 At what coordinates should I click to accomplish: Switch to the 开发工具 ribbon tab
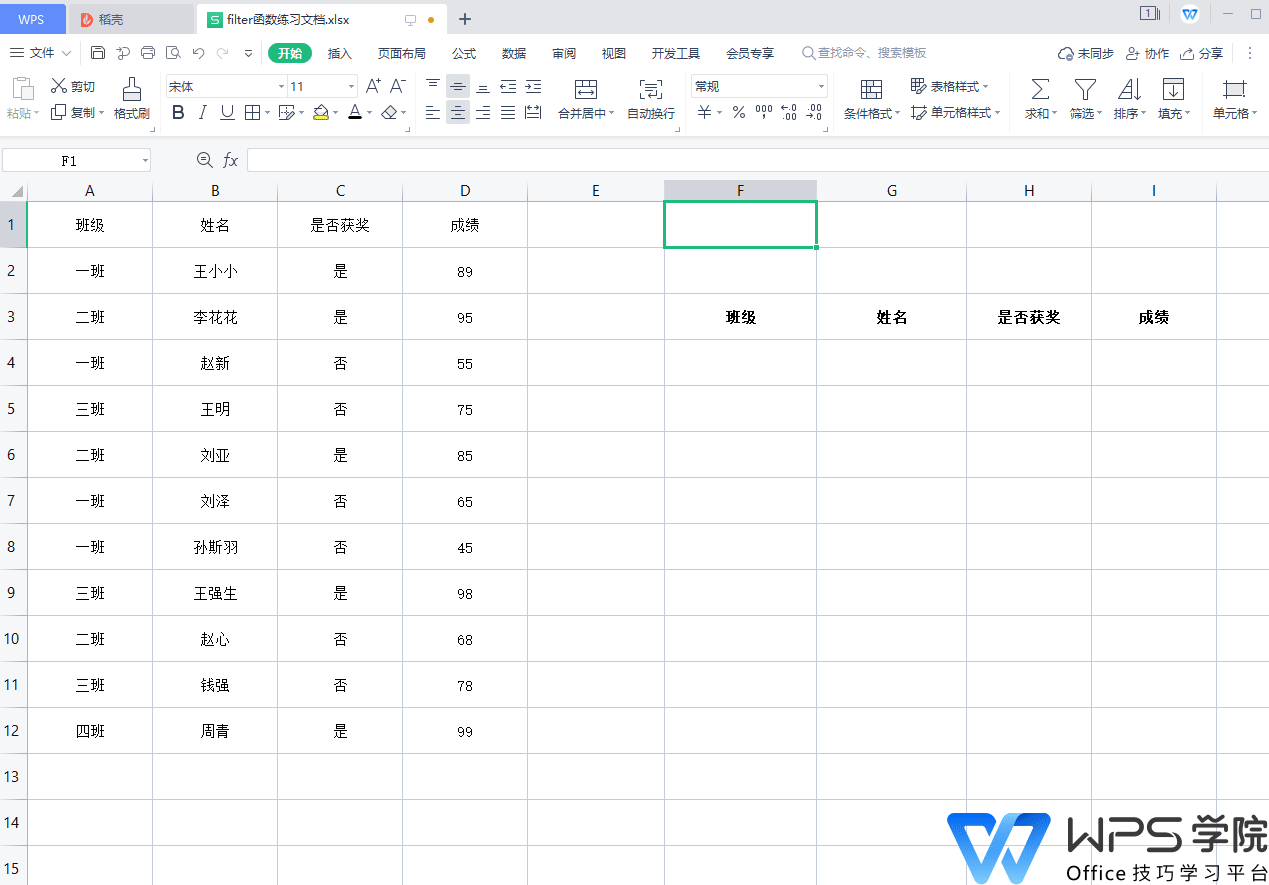(676, 53)
